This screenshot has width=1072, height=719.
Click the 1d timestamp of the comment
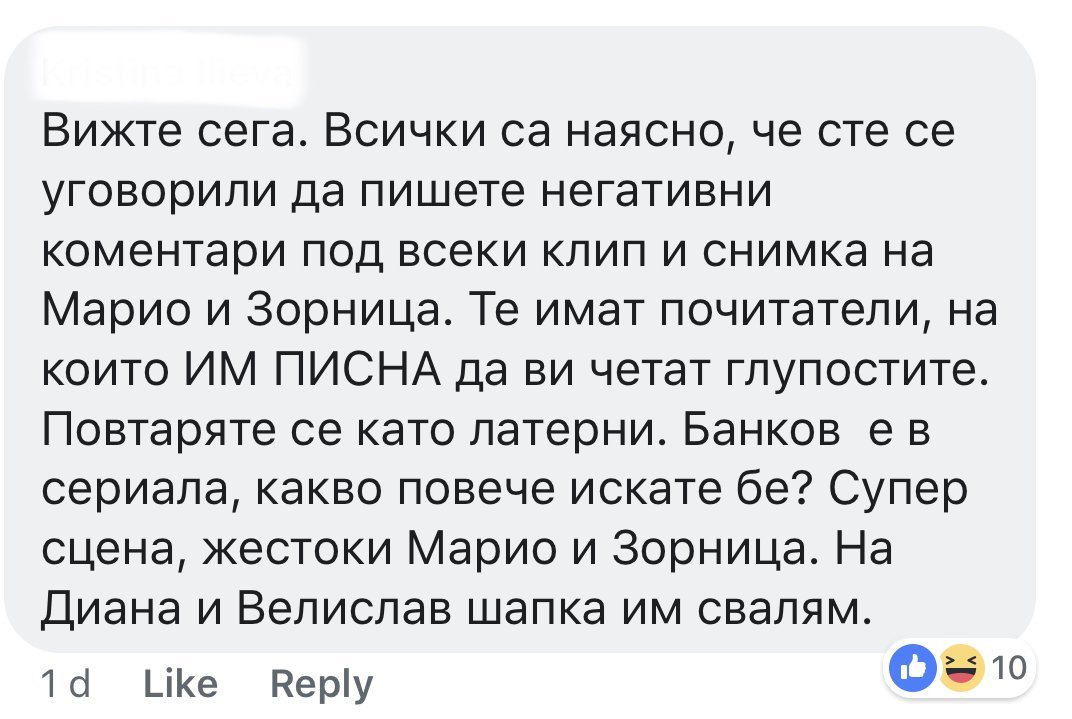68,684
